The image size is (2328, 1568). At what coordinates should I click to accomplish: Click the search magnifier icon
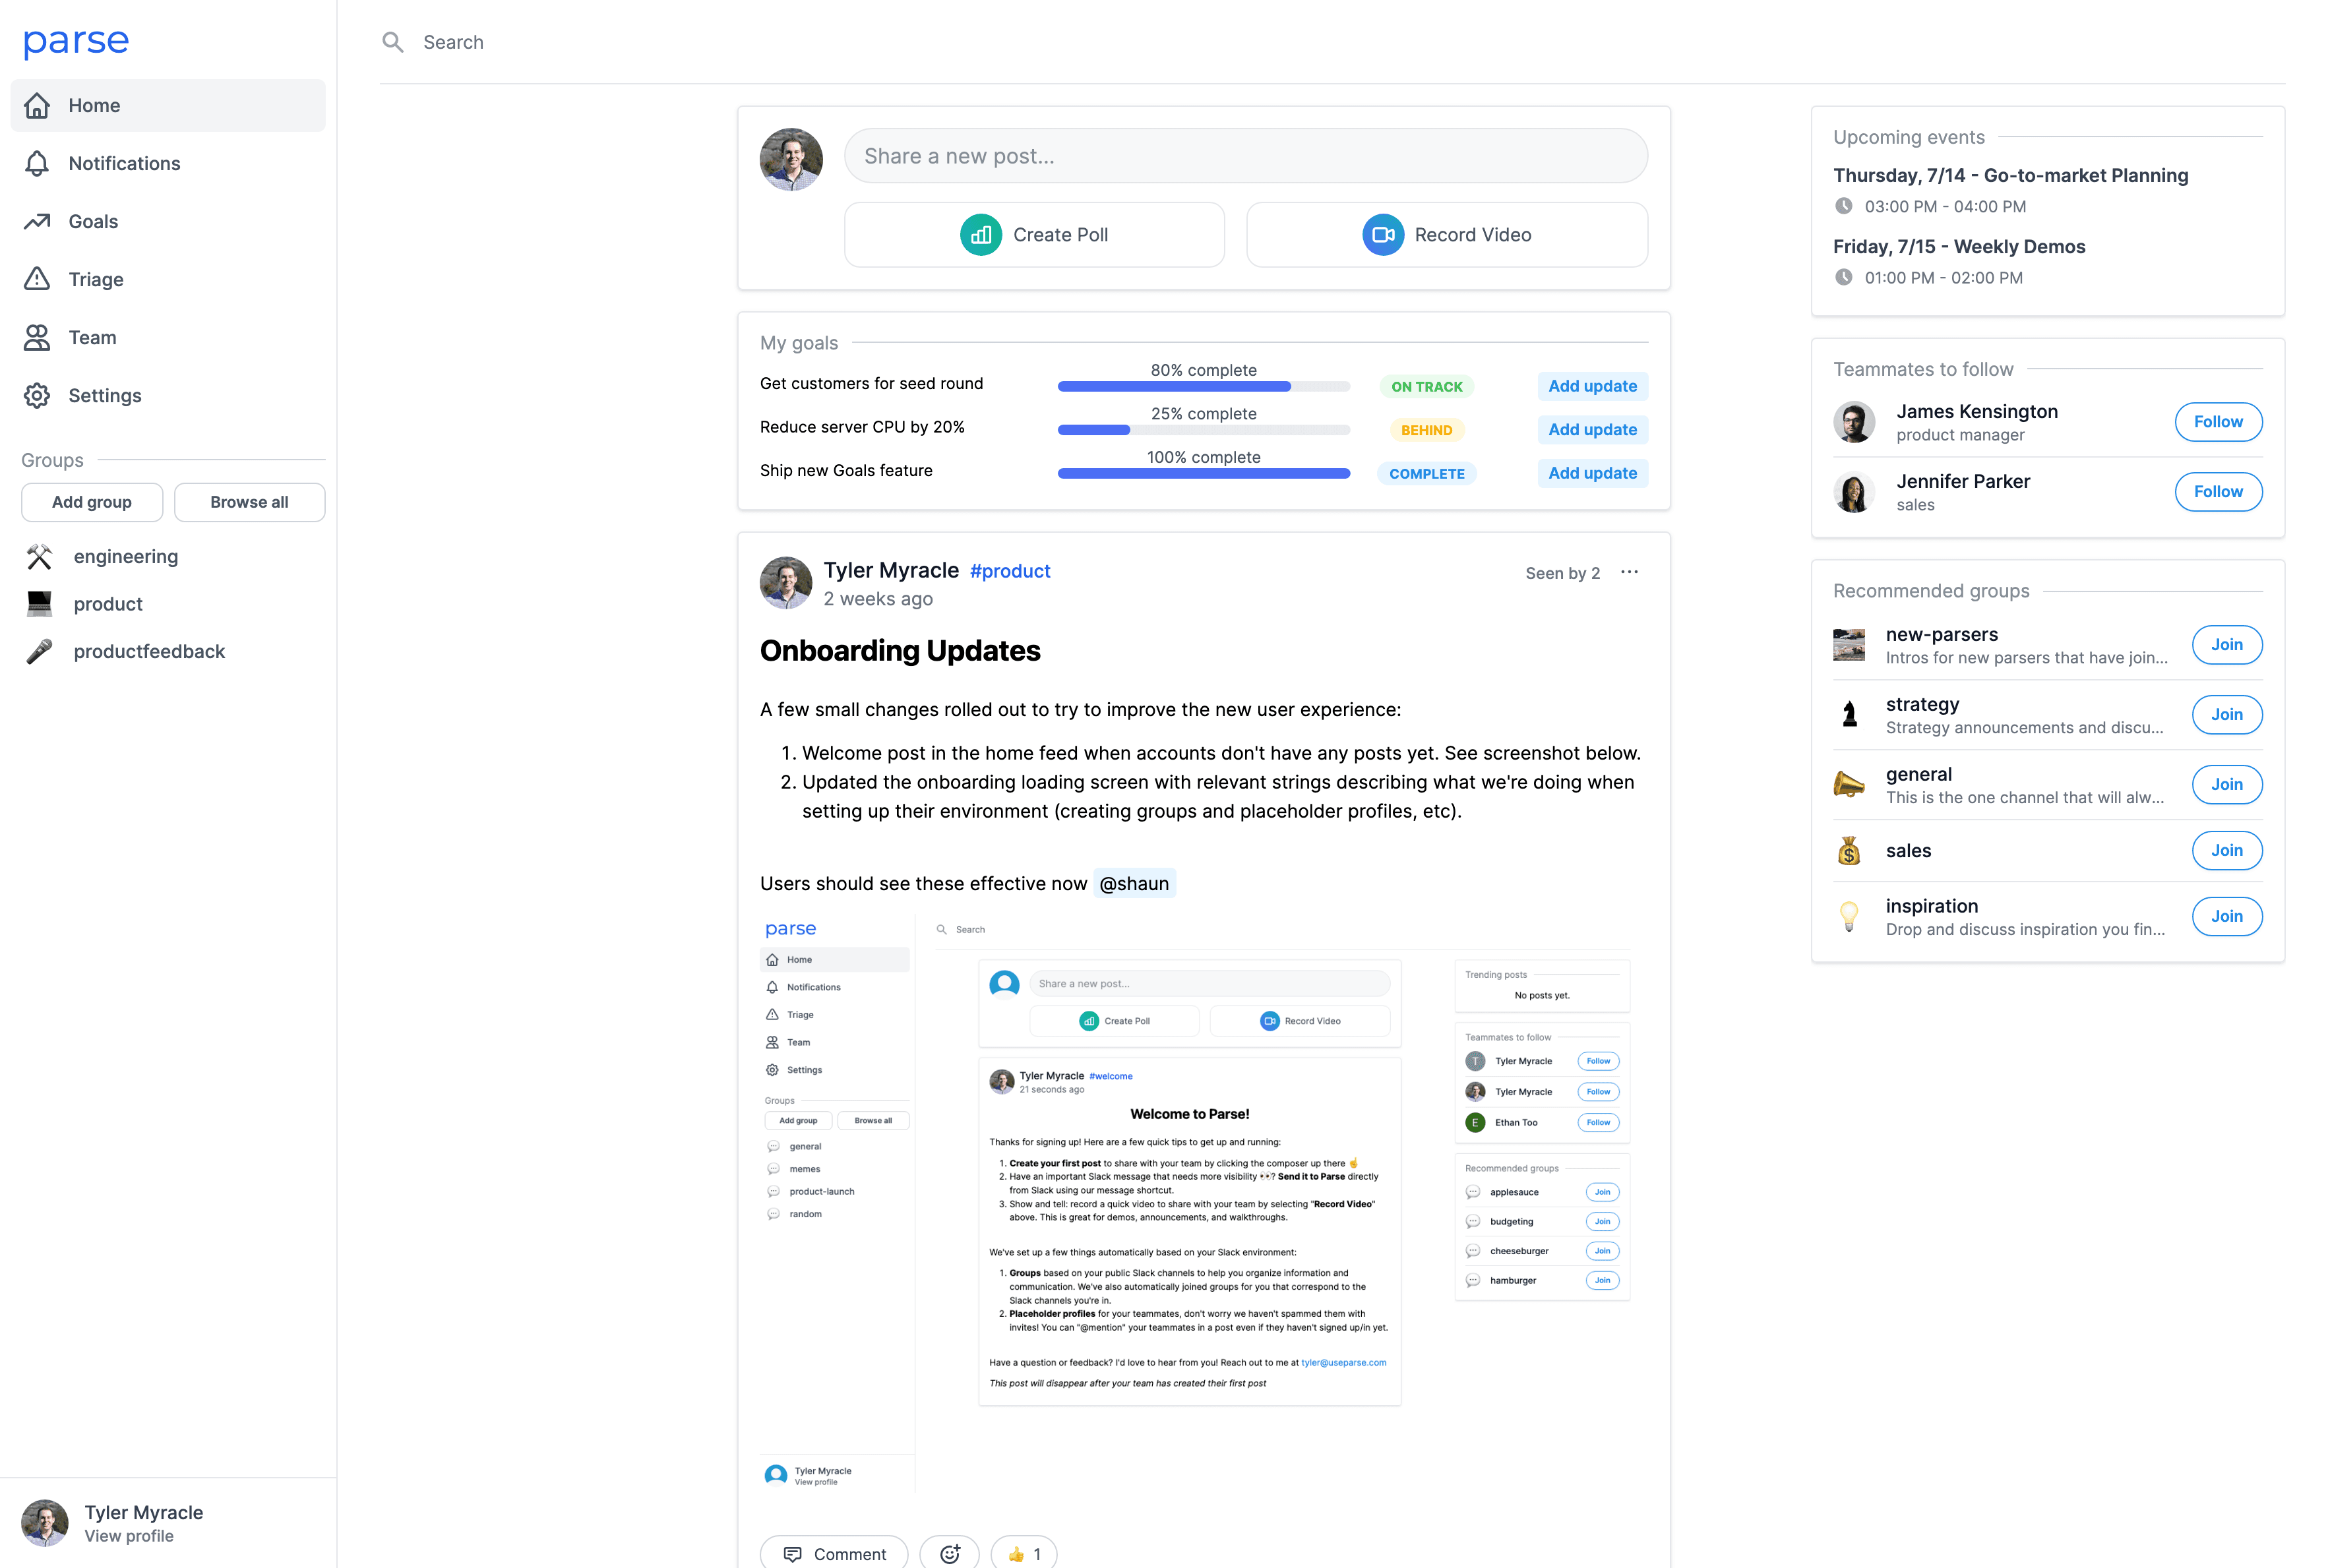coord(393,42)
